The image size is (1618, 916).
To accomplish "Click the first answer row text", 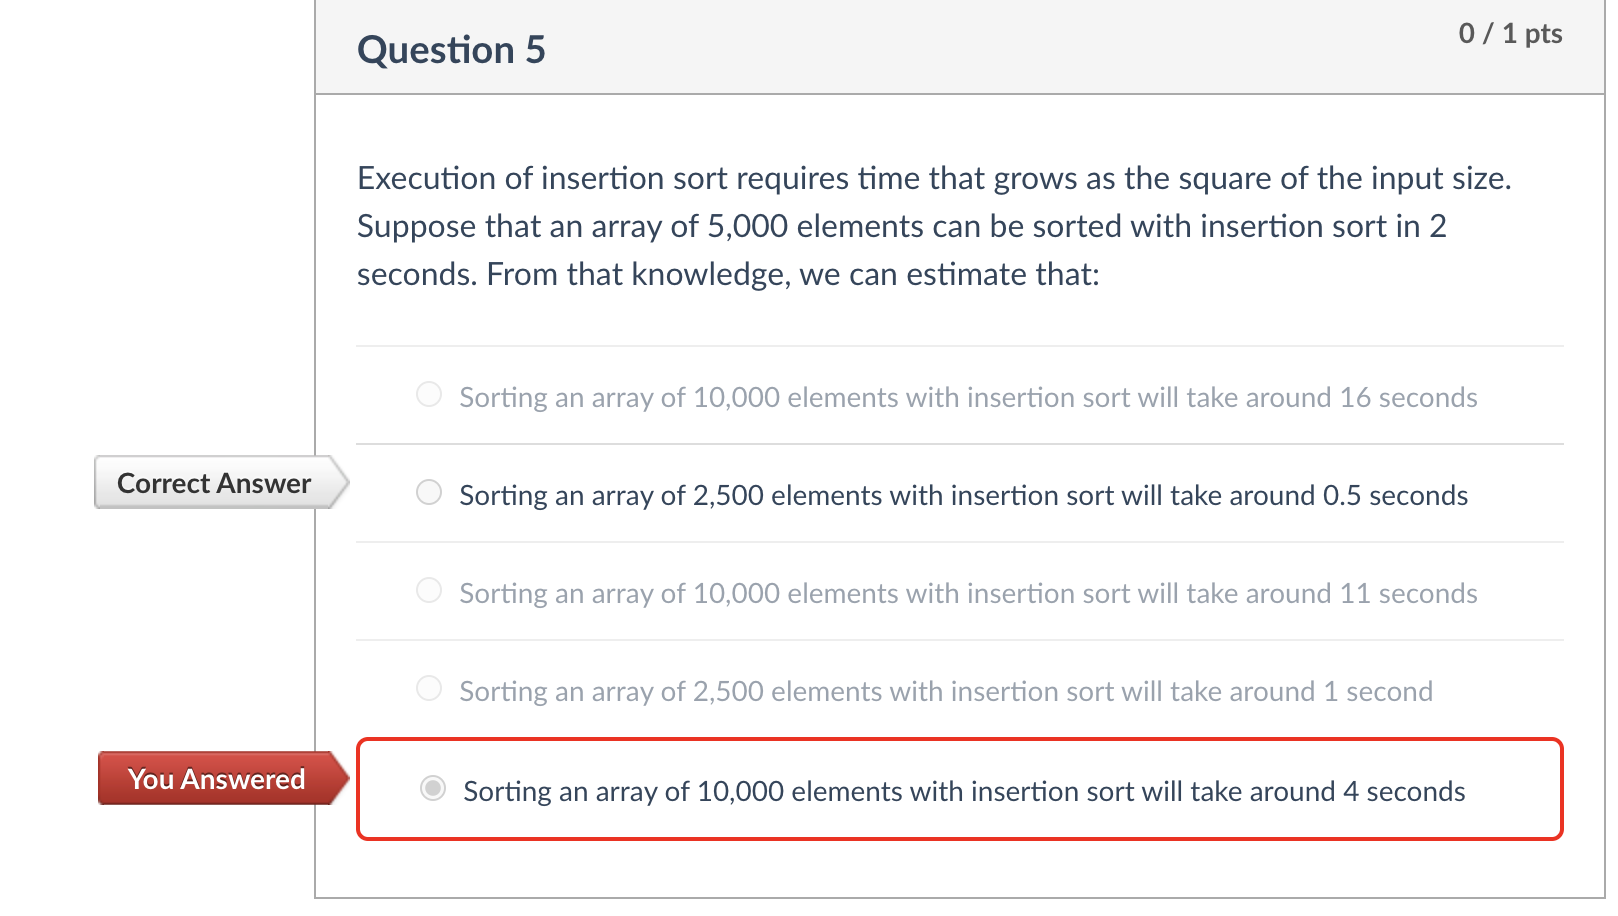I will [x=968, y=397].
